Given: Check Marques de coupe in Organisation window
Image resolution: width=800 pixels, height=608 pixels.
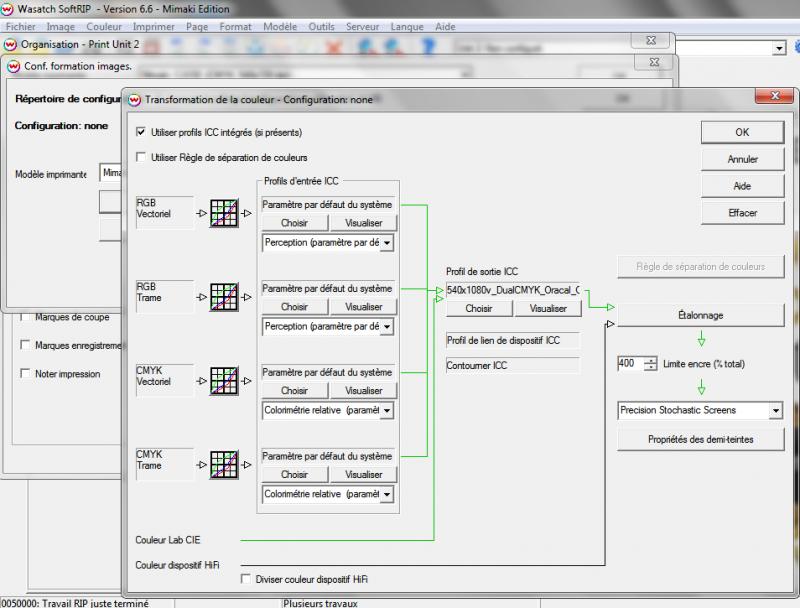Looking at the screenshot, I should pos(24,317).
